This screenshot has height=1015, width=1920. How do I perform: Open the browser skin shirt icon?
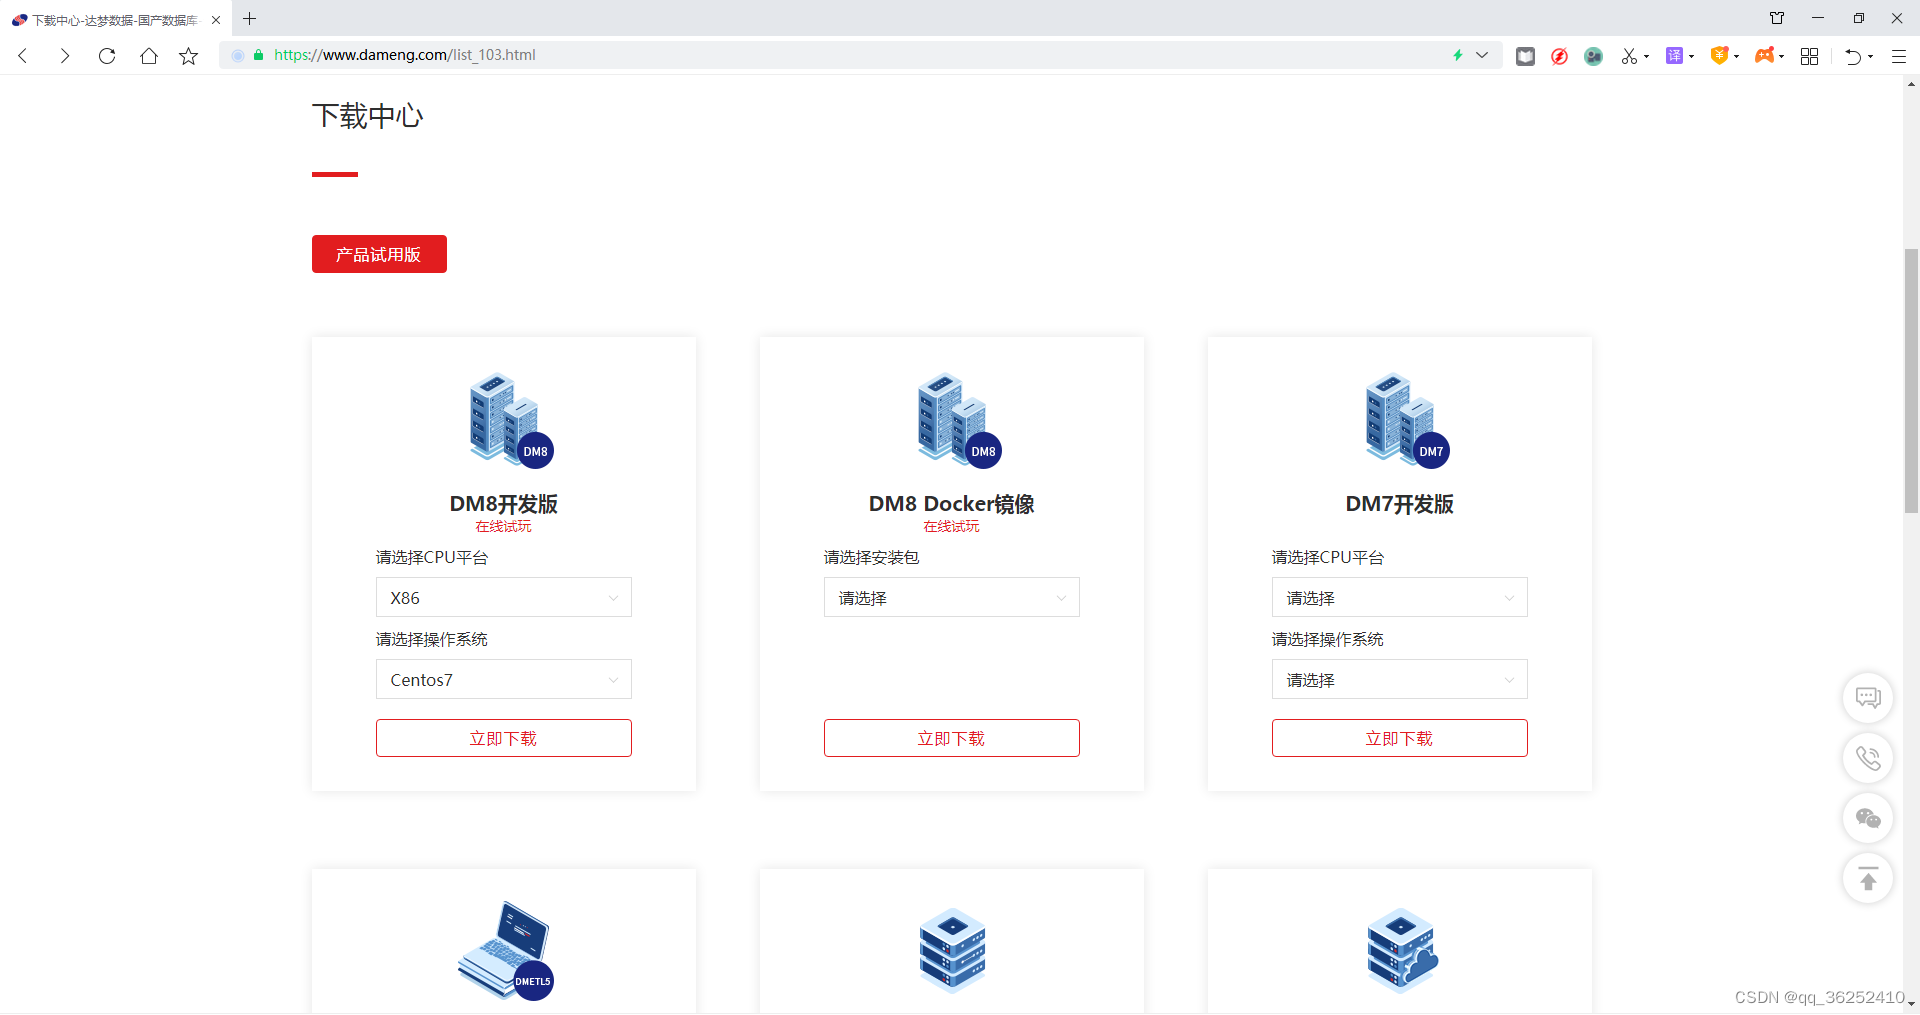pyautogui.click(x=1777, y=18)
